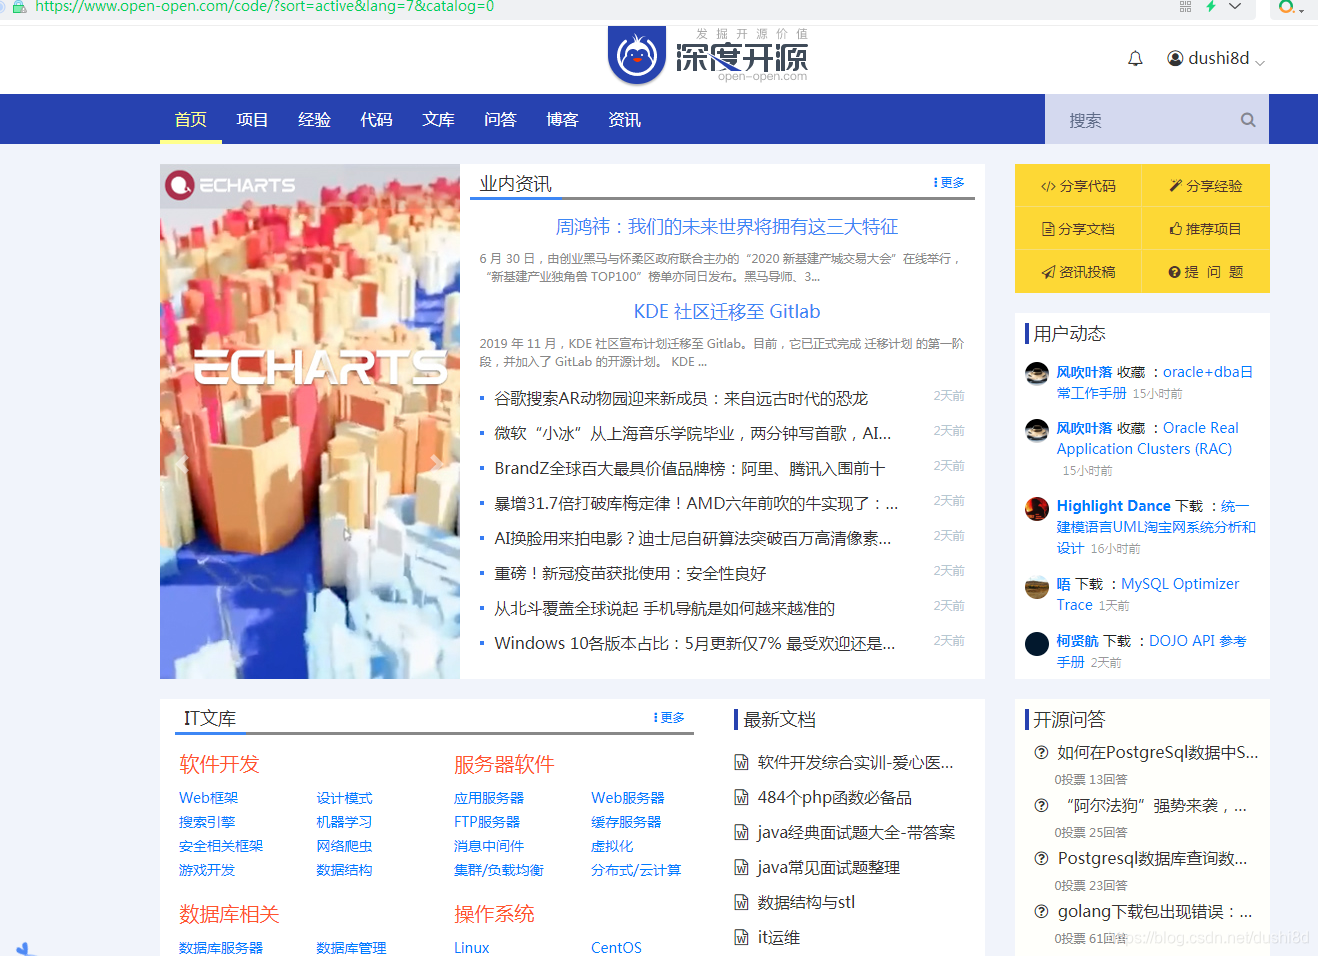The height and width of the screenshot is (956, 1318).
Task: Click the 软件开发 section heading
Action: click(x=219, y=764)
